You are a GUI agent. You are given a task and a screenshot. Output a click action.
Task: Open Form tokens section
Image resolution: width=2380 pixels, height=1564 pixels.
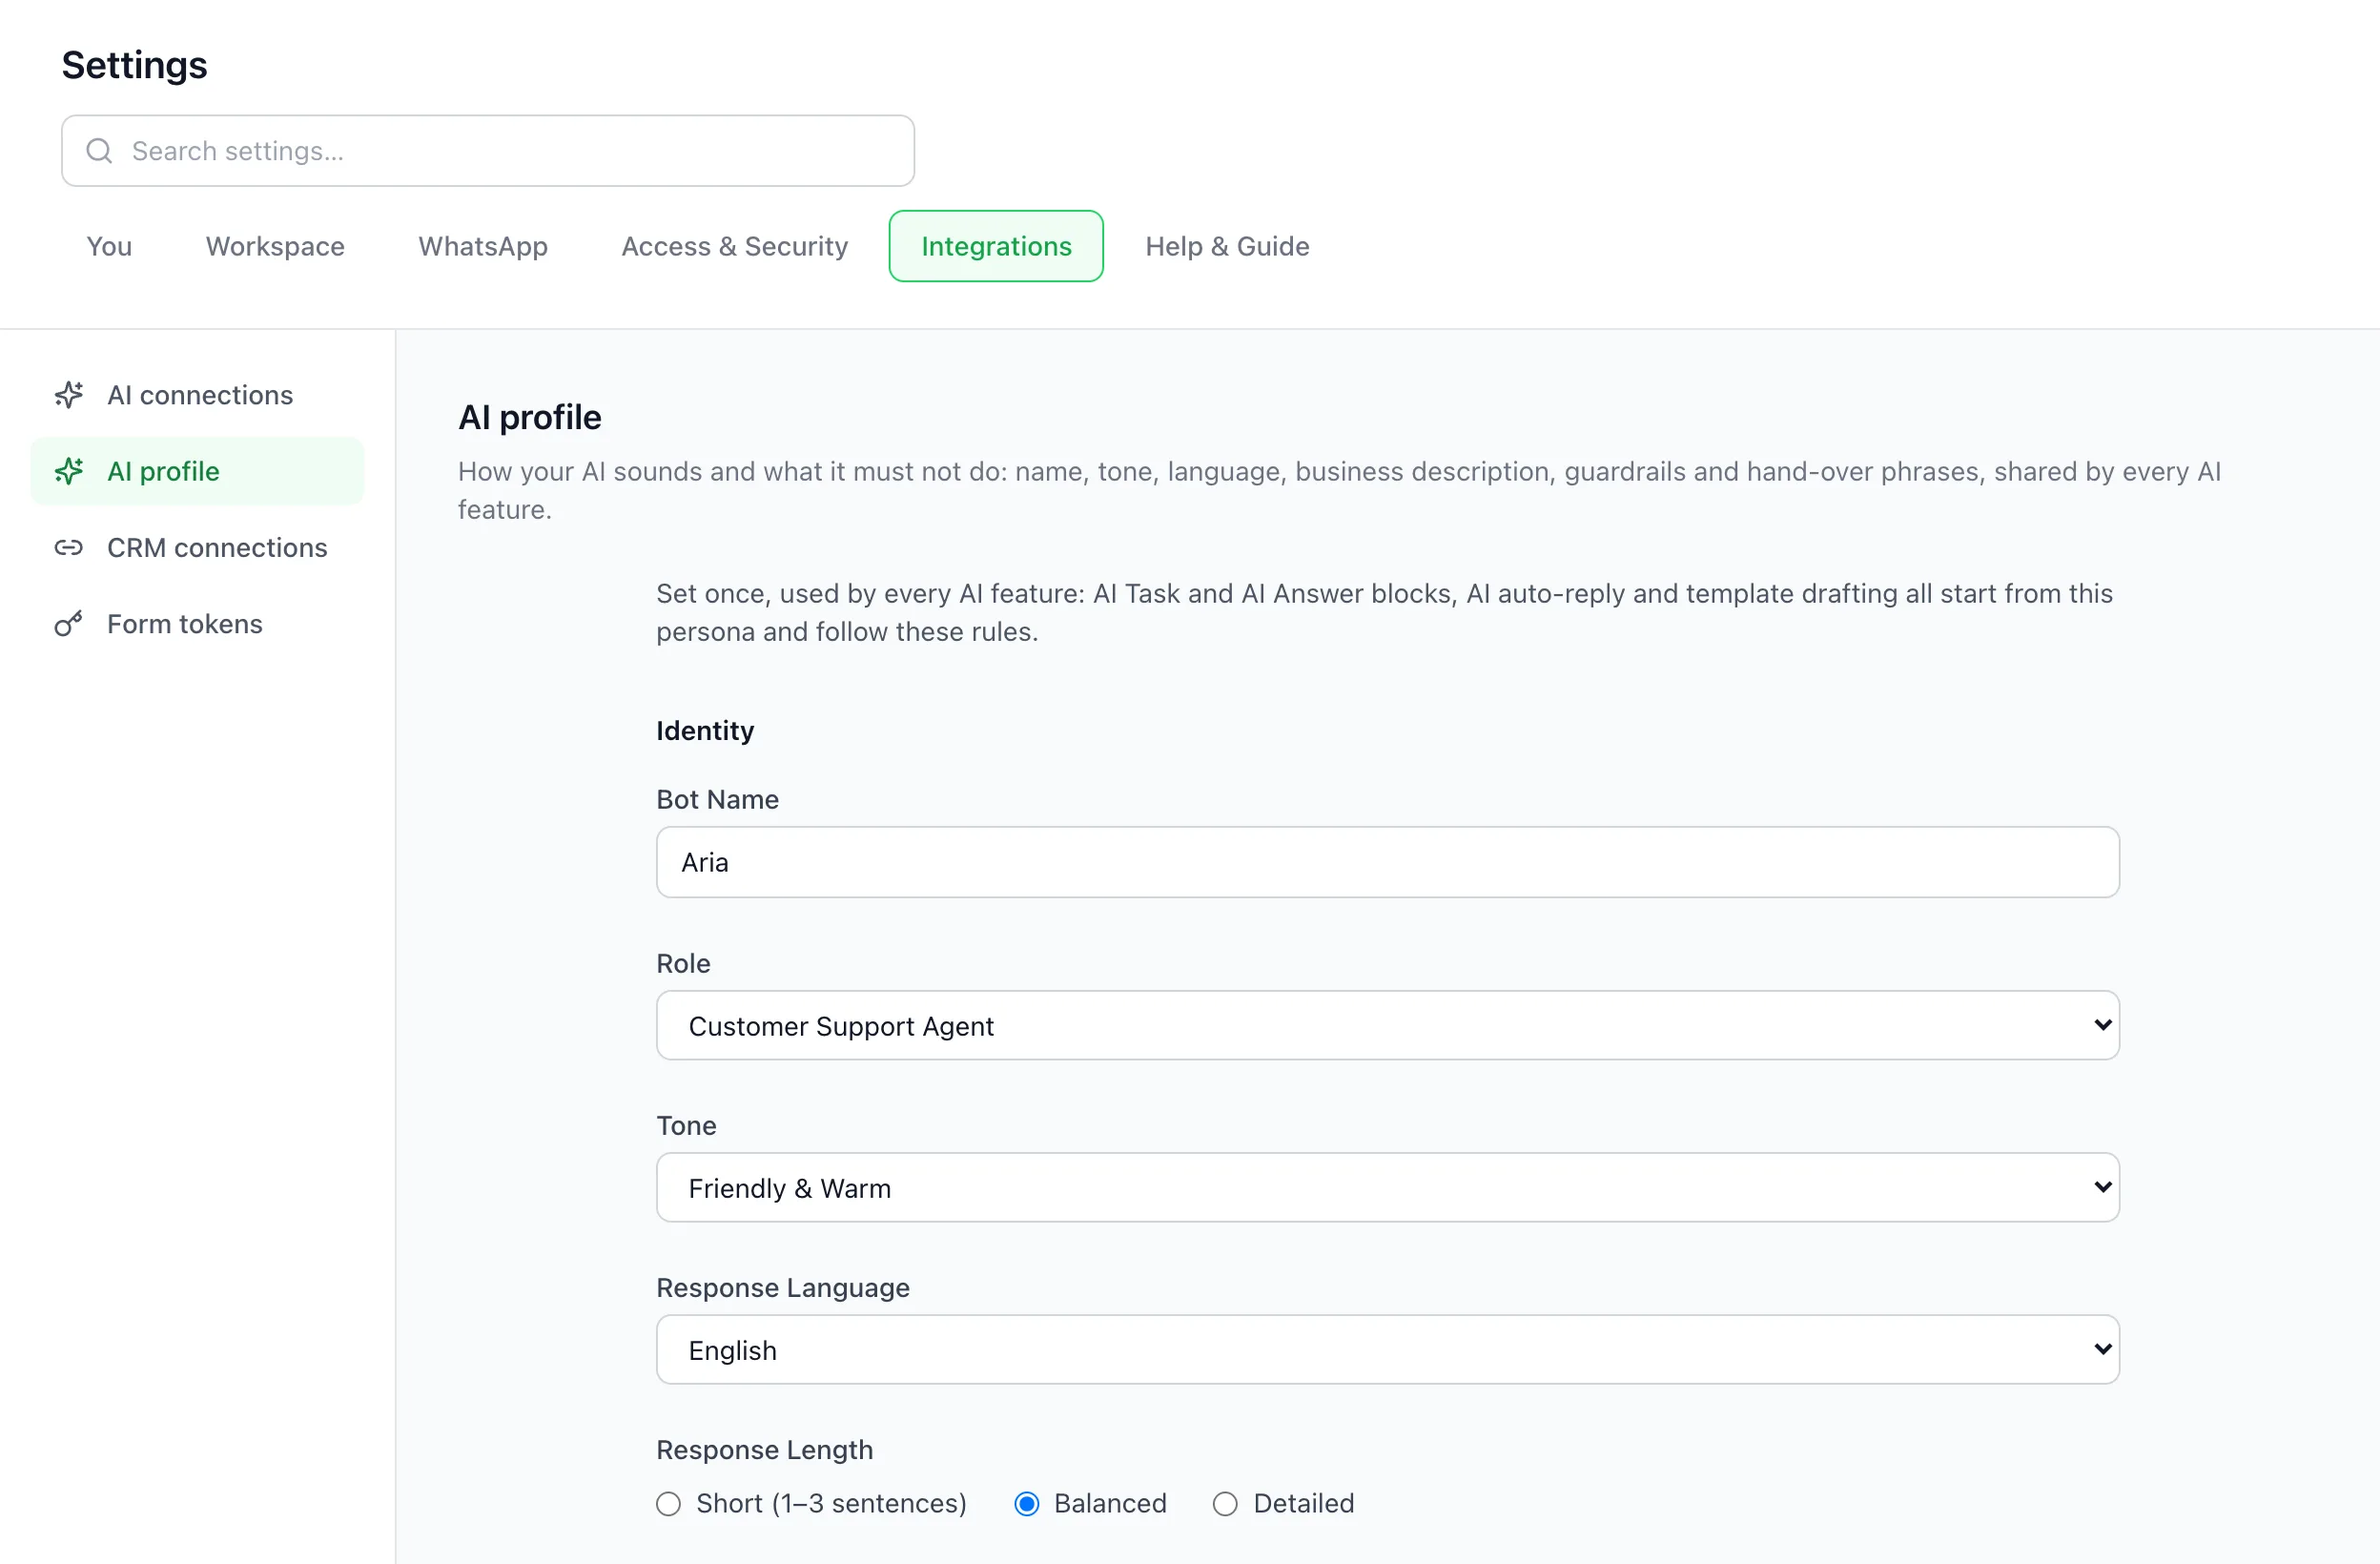(197, 624)
